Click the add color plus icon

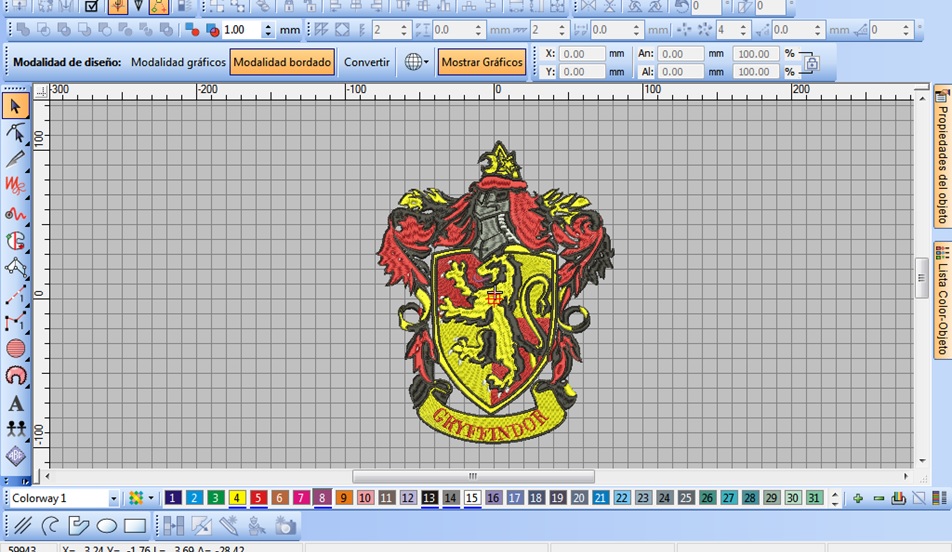coord(857,498)
